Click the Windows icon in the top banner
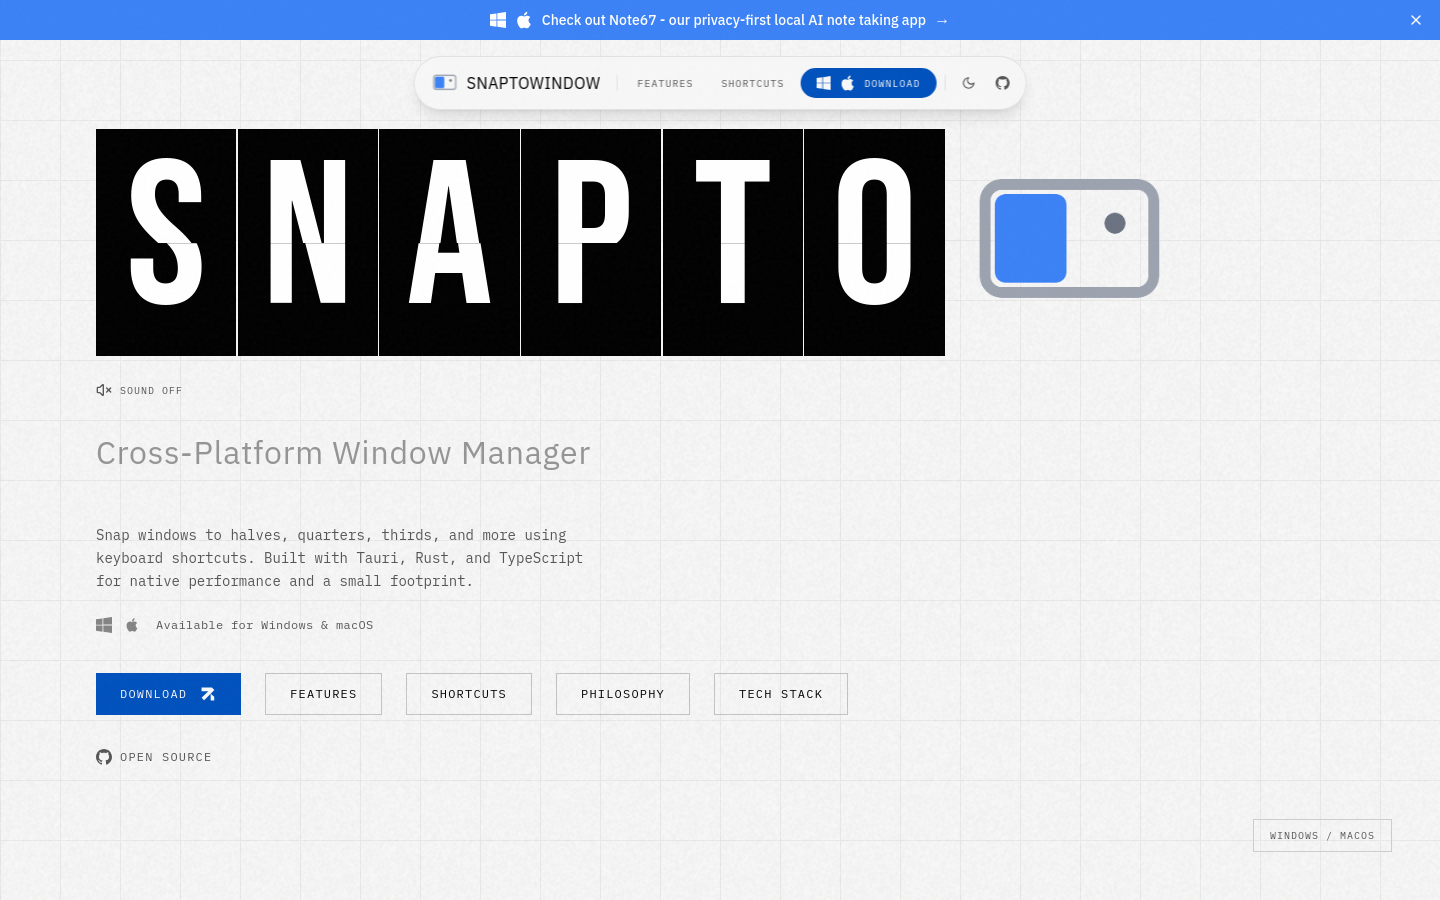This screenshot has width=1440, height=900. (498, 20)
